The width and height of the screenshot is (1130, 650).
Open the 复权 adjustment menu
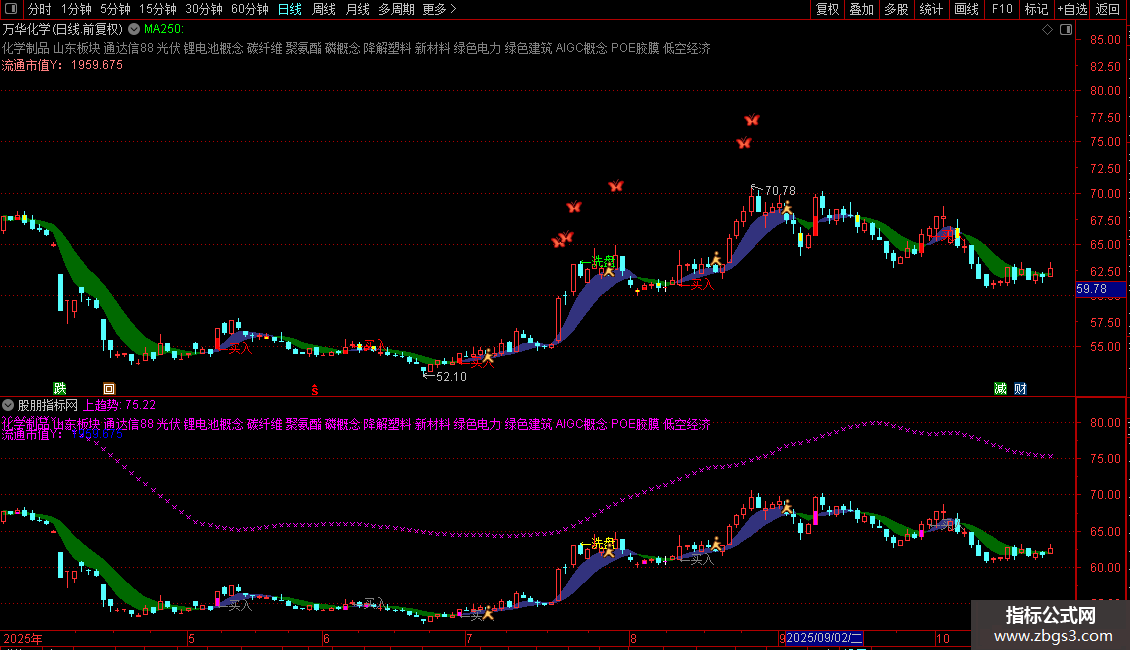click(827, 9)
